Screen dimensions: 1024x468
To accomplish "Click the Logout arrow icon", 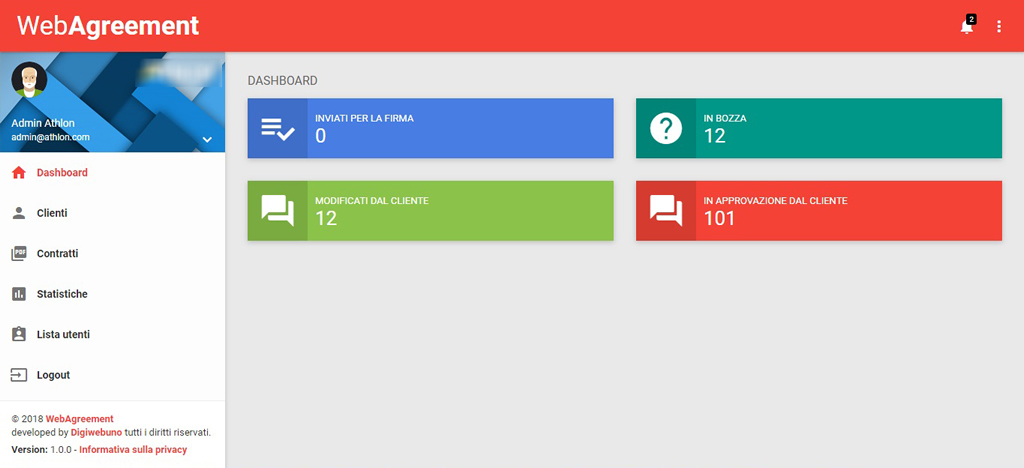I will pos(18,375).
